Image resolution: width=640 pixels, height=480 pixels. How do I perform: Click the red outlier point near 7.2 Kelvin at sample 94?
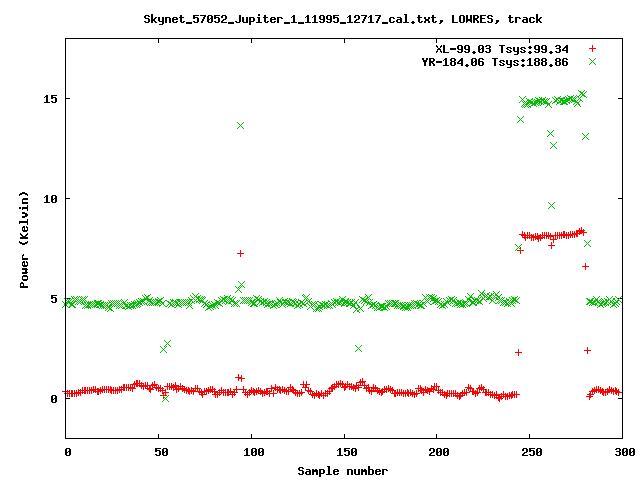point(240,253)
